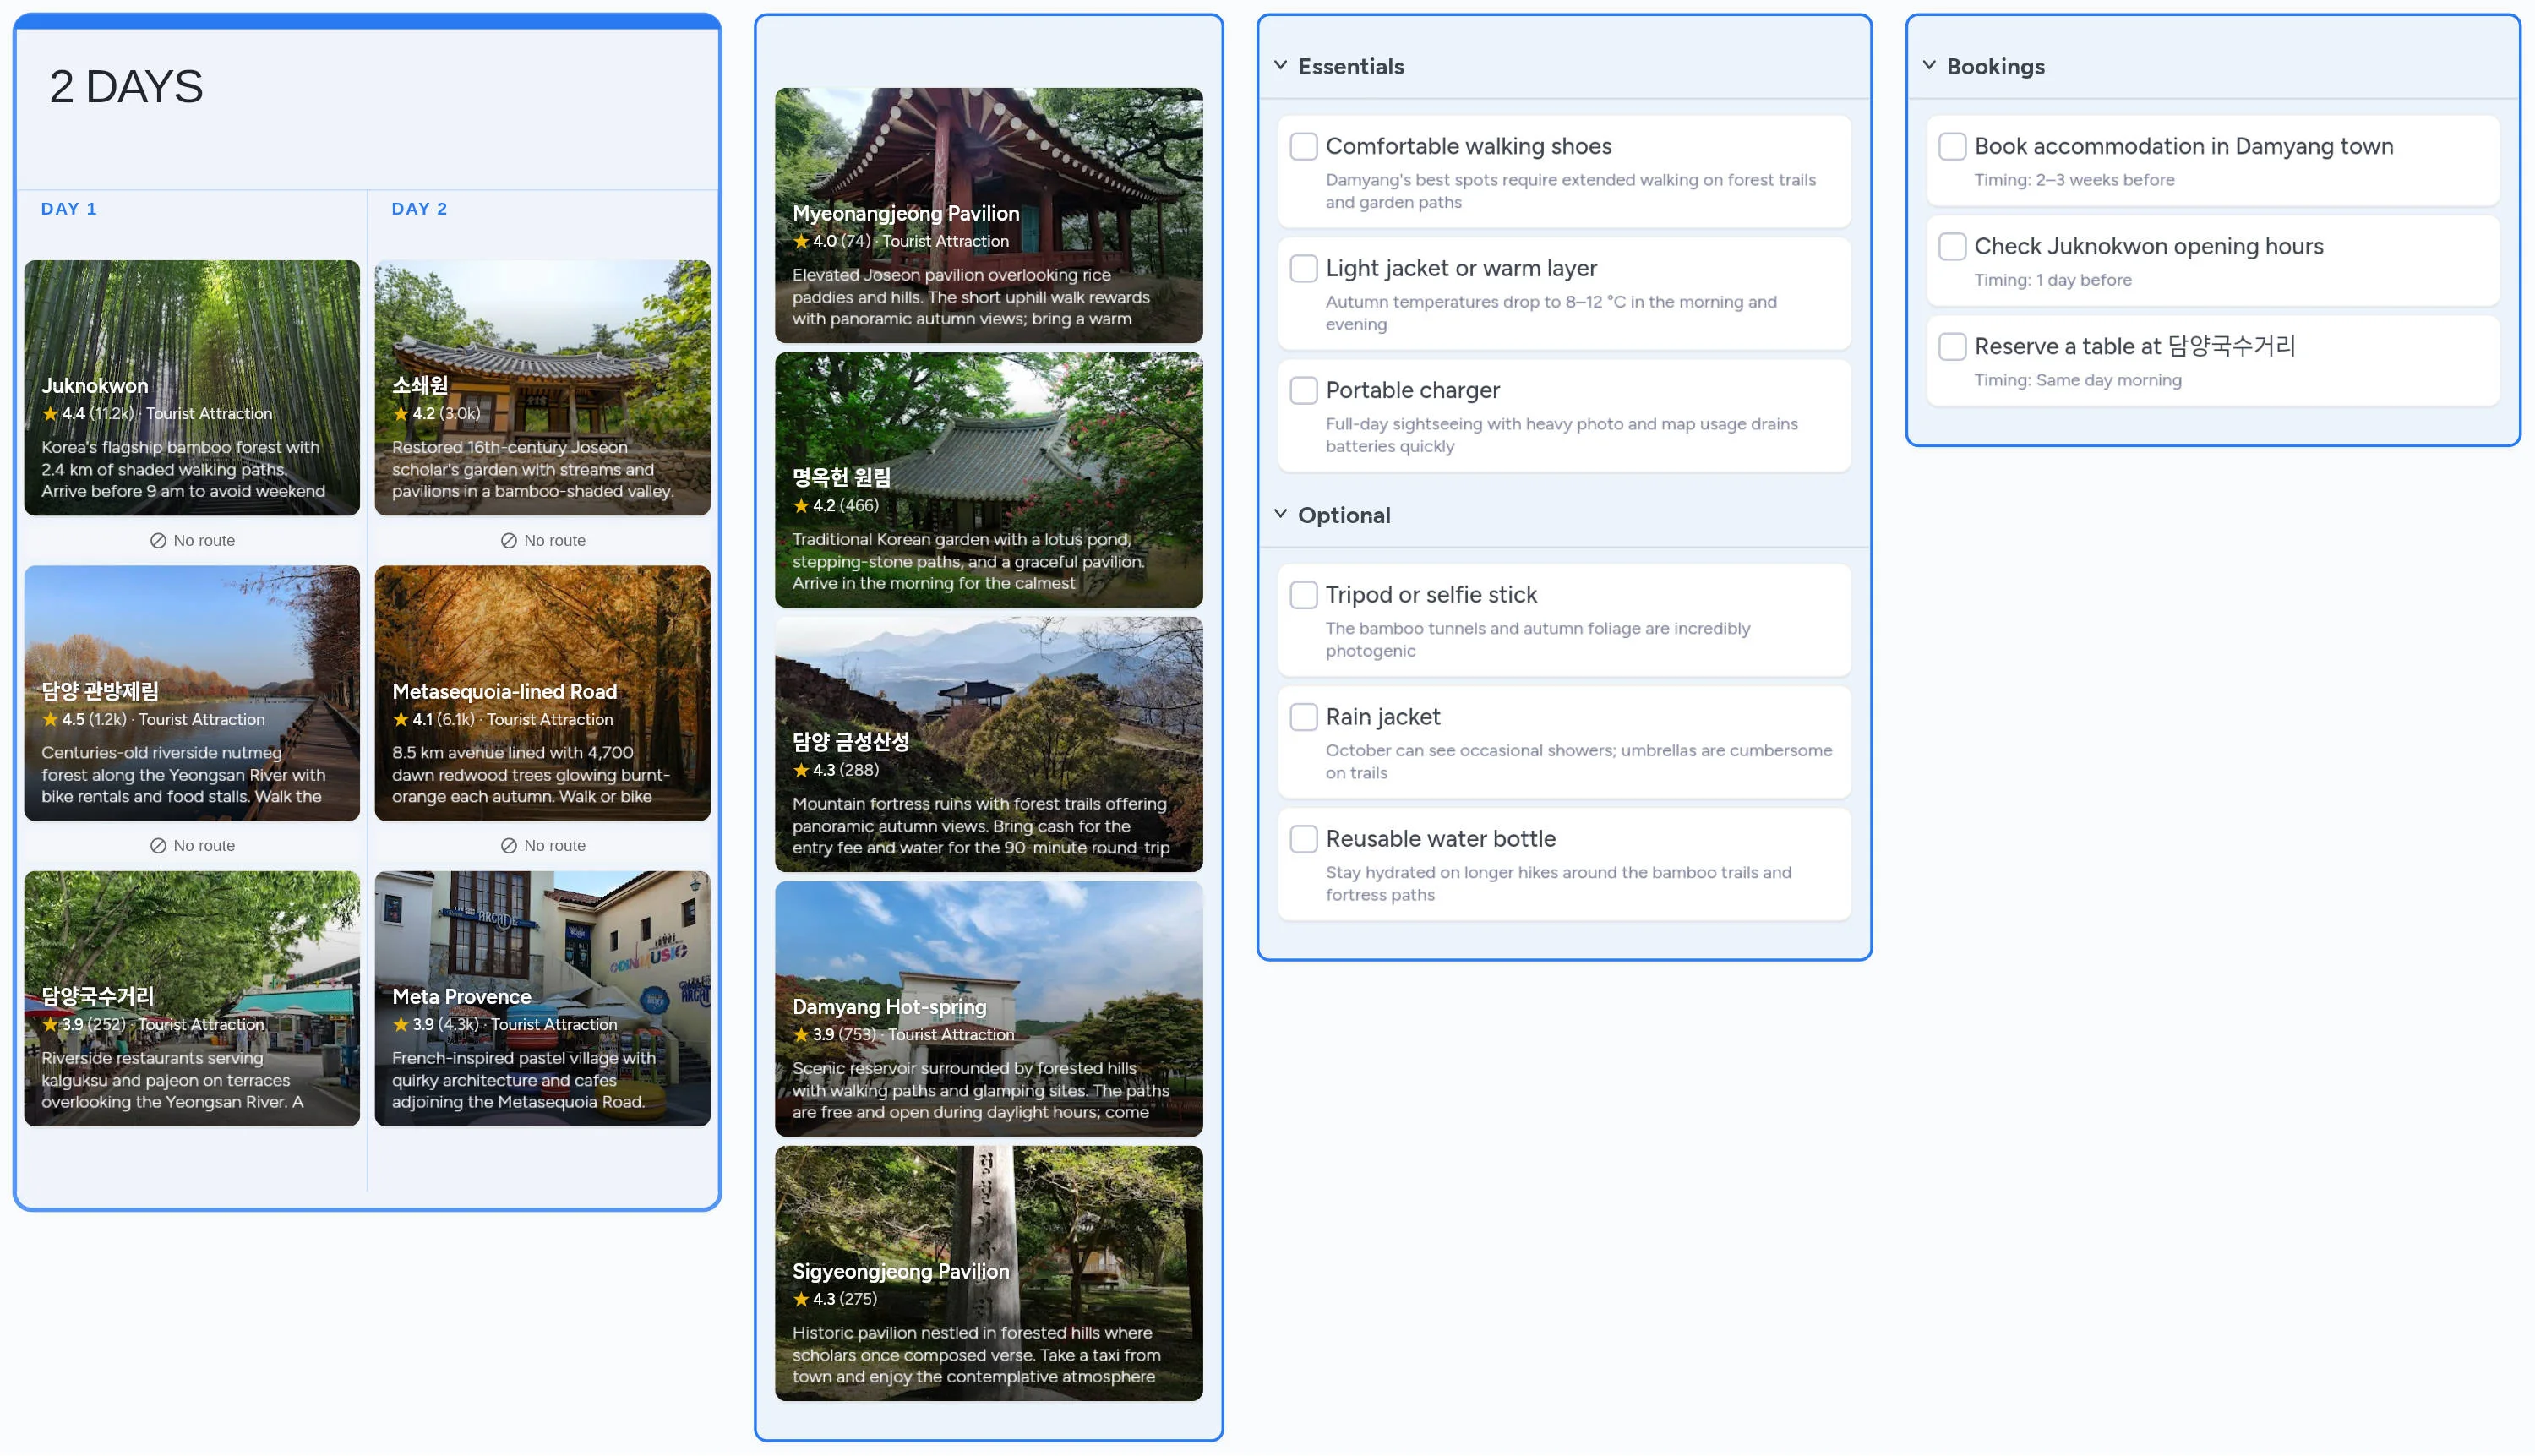The width and height of the screenshot is (2535, 1456).
Task: Click the No route icon below 소쇄원
Action: tap(509, 540)
